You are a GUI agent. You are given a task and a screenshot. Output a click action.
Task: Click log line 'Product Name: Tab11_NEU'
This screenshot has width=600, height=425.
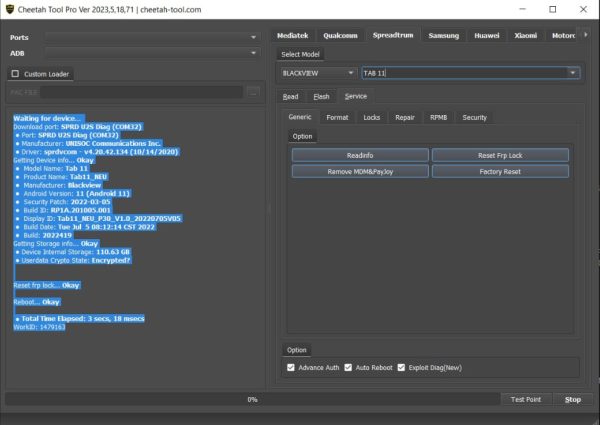62,177
